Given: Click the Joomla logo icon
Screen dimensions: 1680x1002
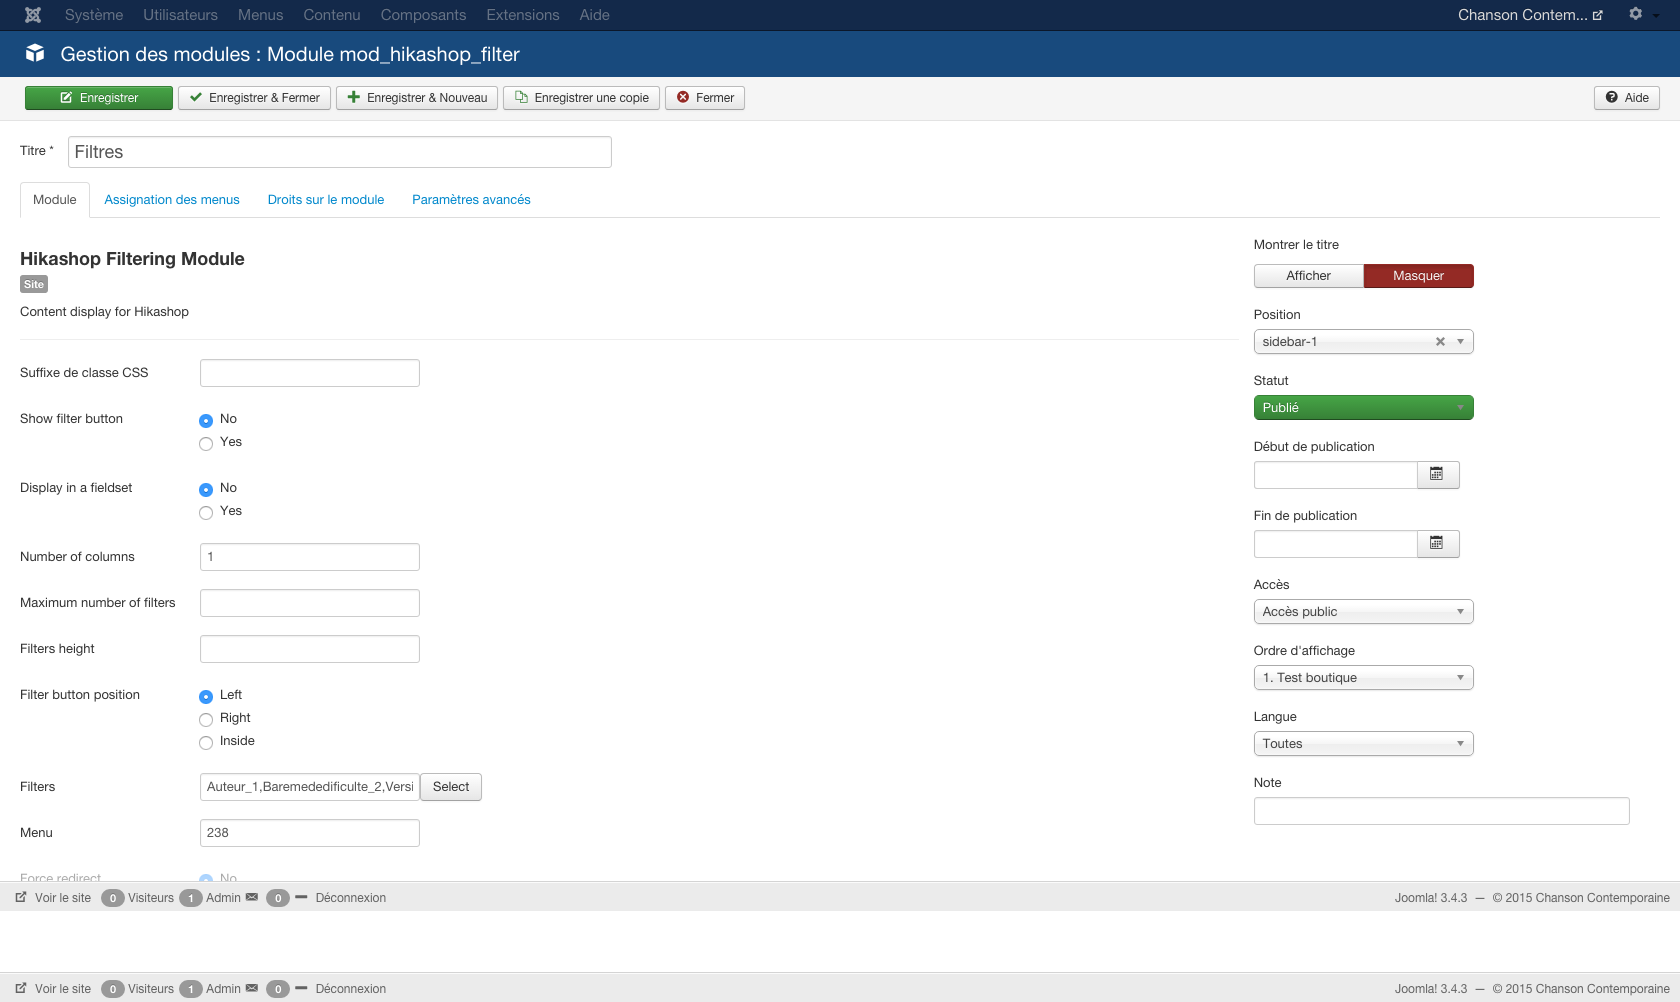Looking at the screenshot, I should 33,15.
